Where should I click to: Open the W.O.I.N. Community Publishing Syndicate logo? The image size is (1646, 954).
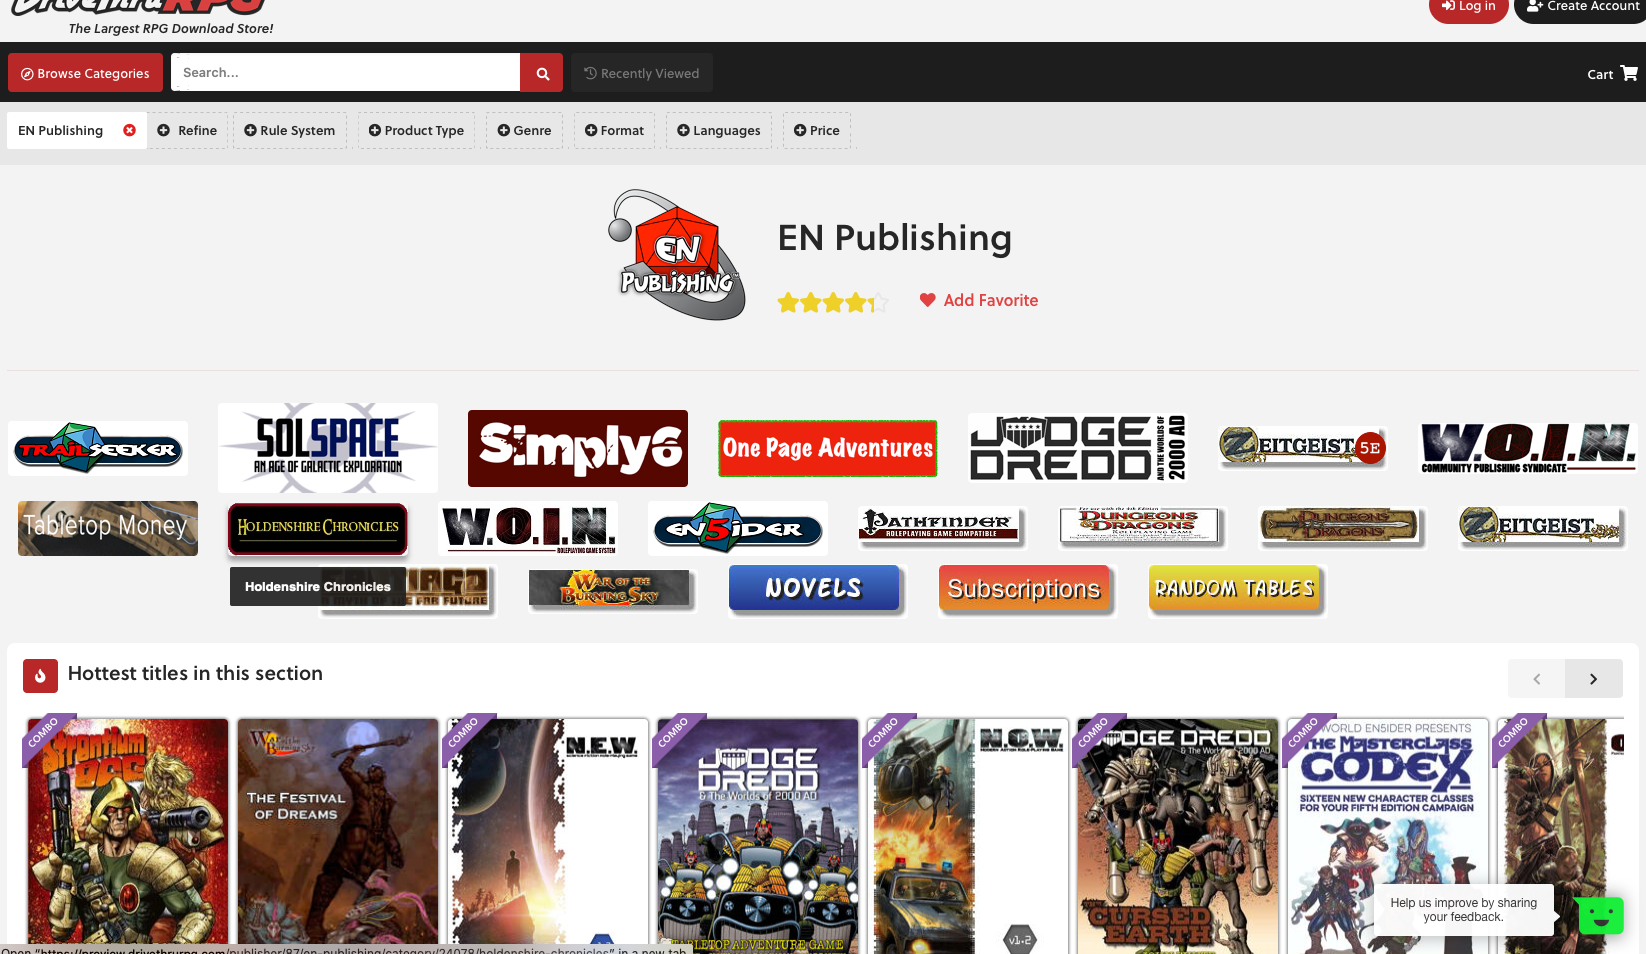click(1528, 448)
